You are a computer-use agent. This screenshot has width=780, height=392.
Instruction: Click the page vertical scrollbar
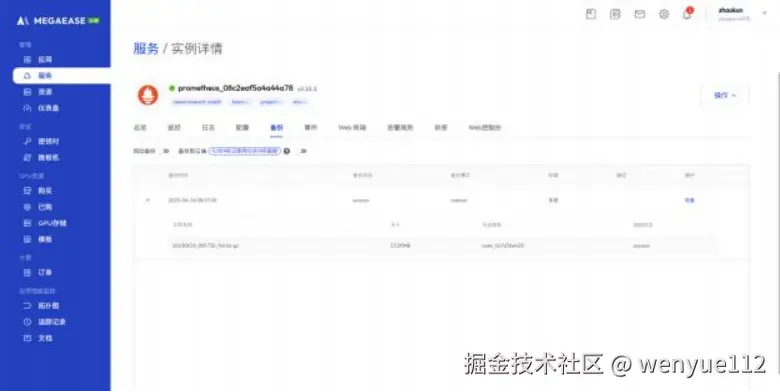tap(778, 224)
